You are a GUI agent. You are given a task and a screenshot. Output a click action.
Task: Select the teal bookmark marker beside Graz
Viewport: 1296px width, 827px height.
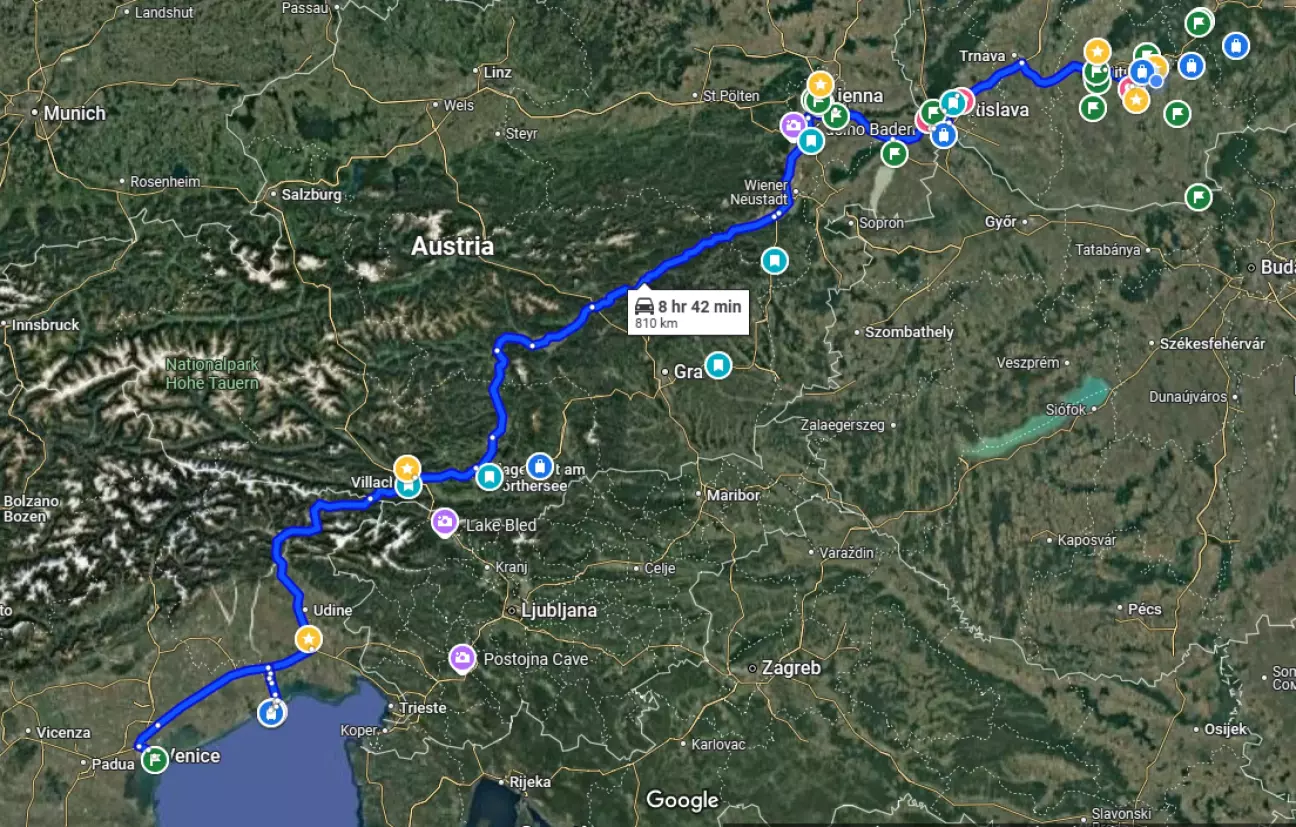(x=717, y=365)
